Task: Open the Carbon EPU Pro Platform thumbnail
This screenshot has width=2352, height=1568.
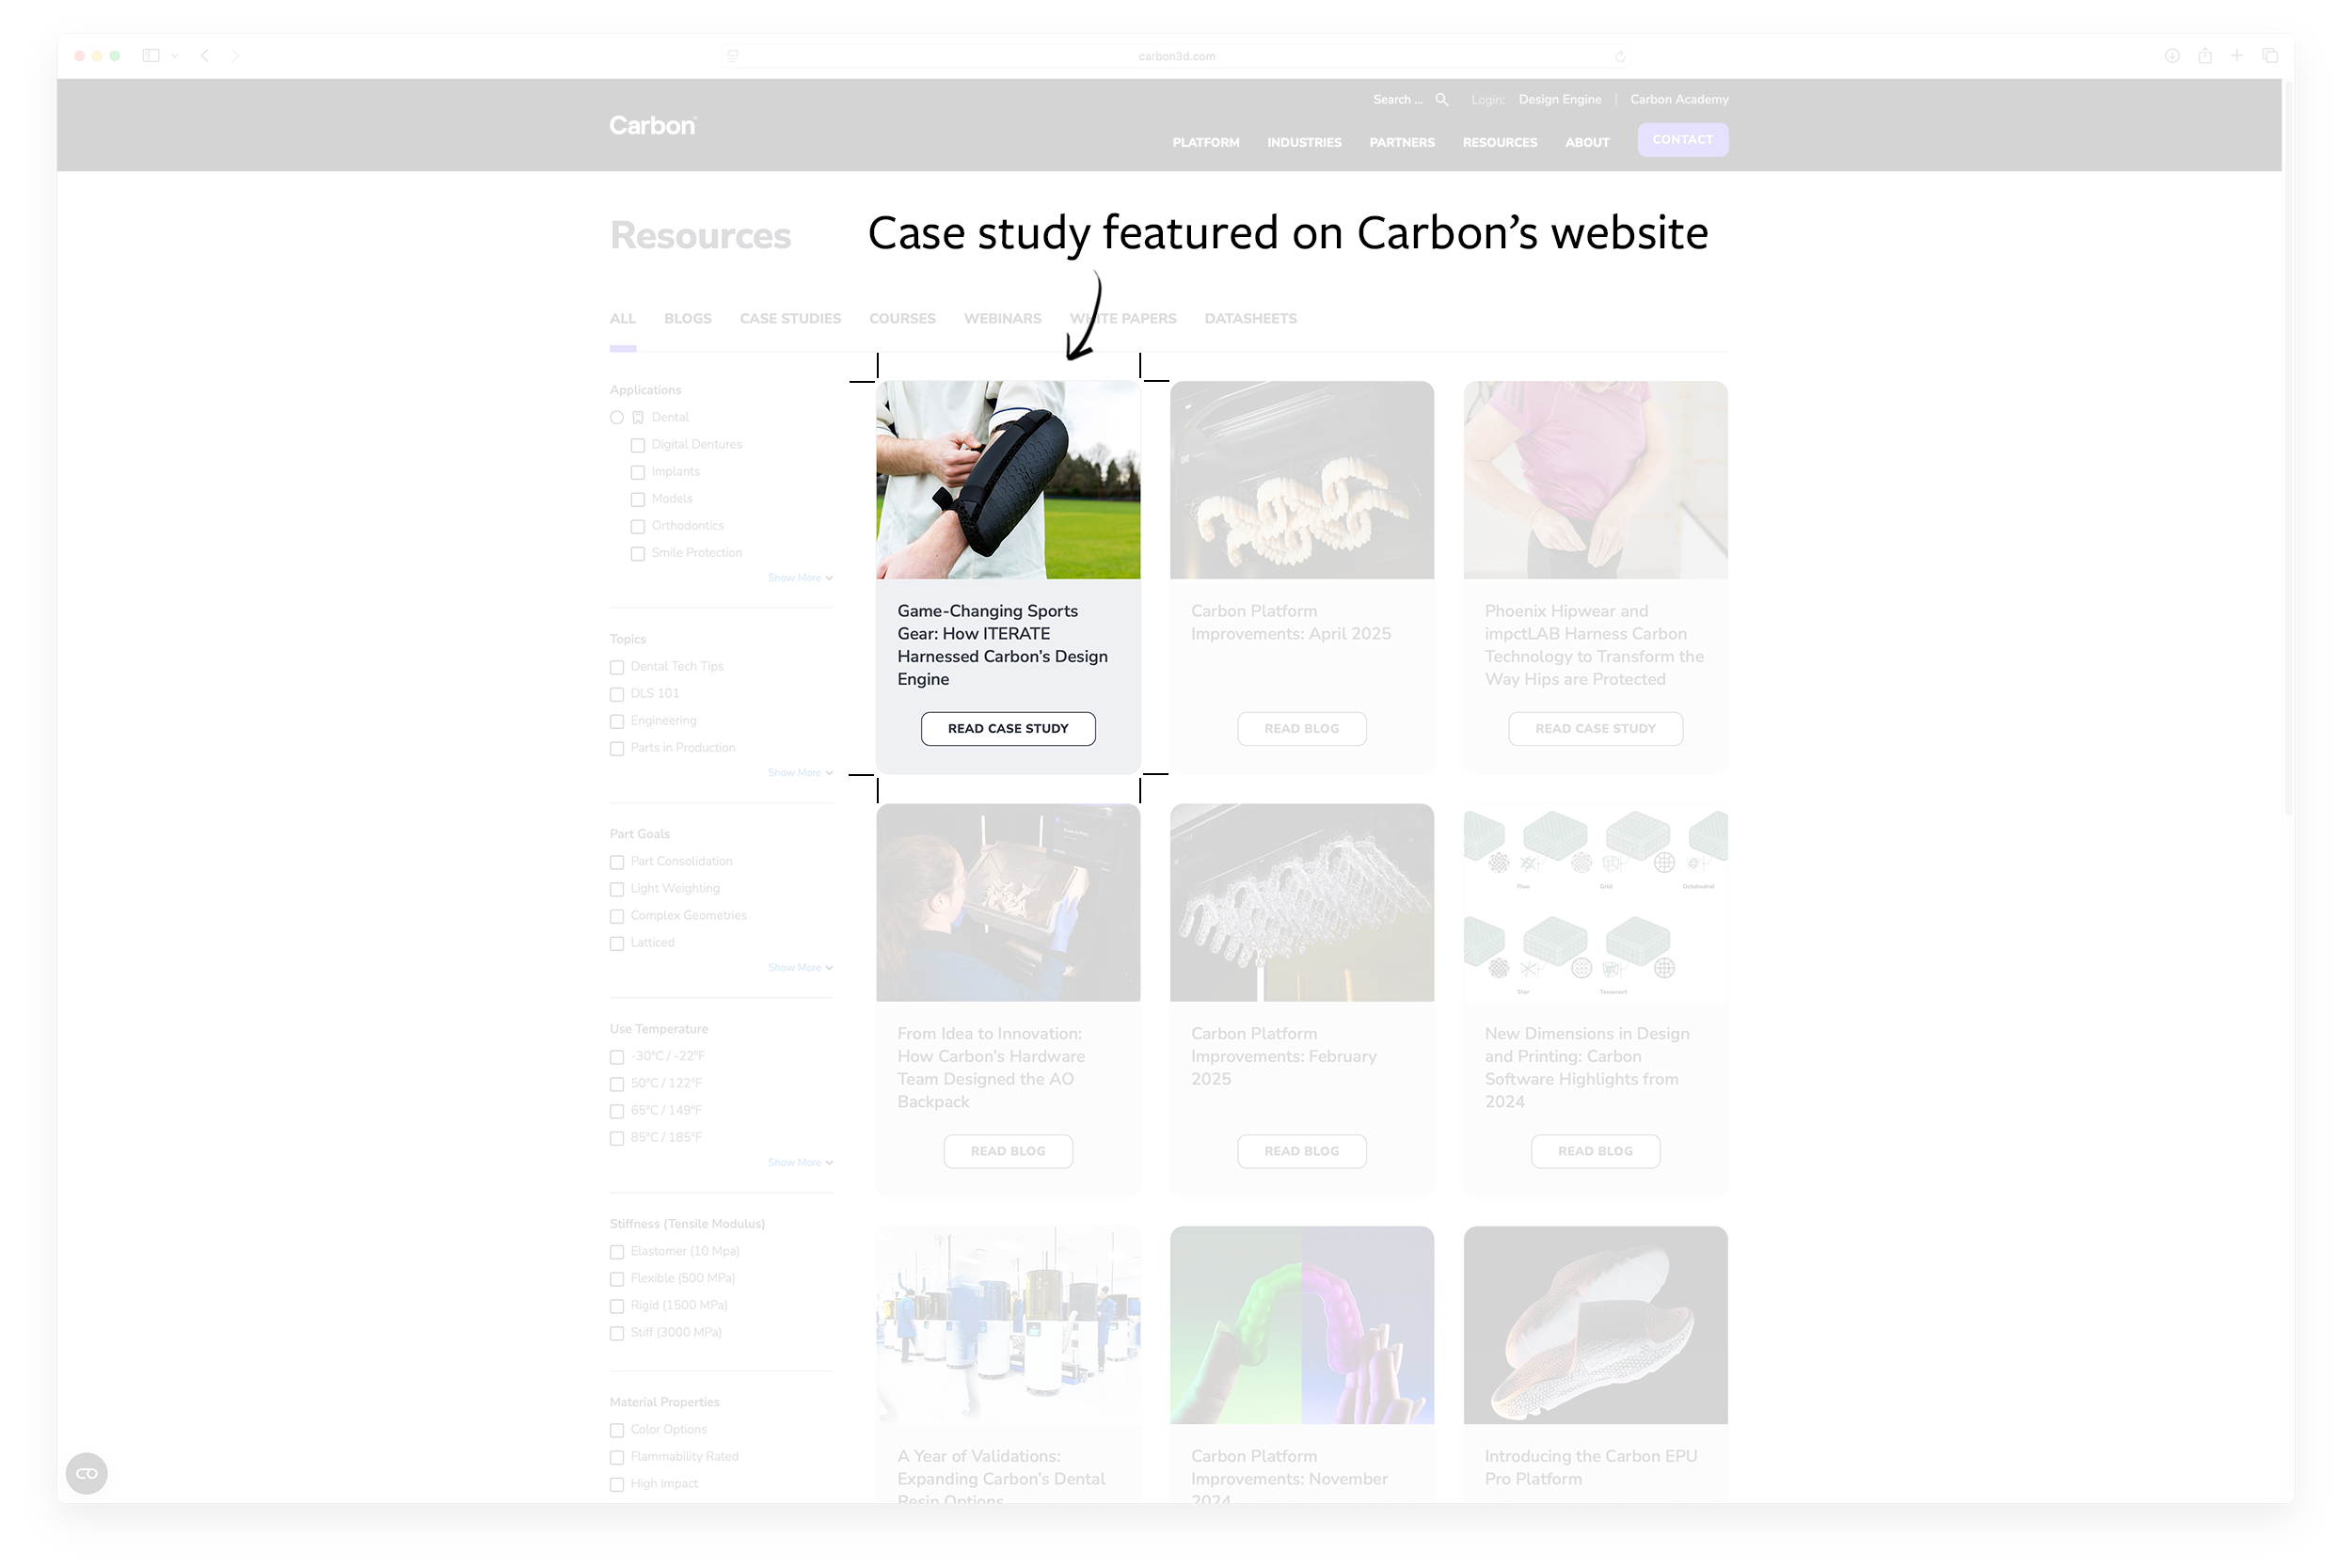Action: coord(1595,1325)
